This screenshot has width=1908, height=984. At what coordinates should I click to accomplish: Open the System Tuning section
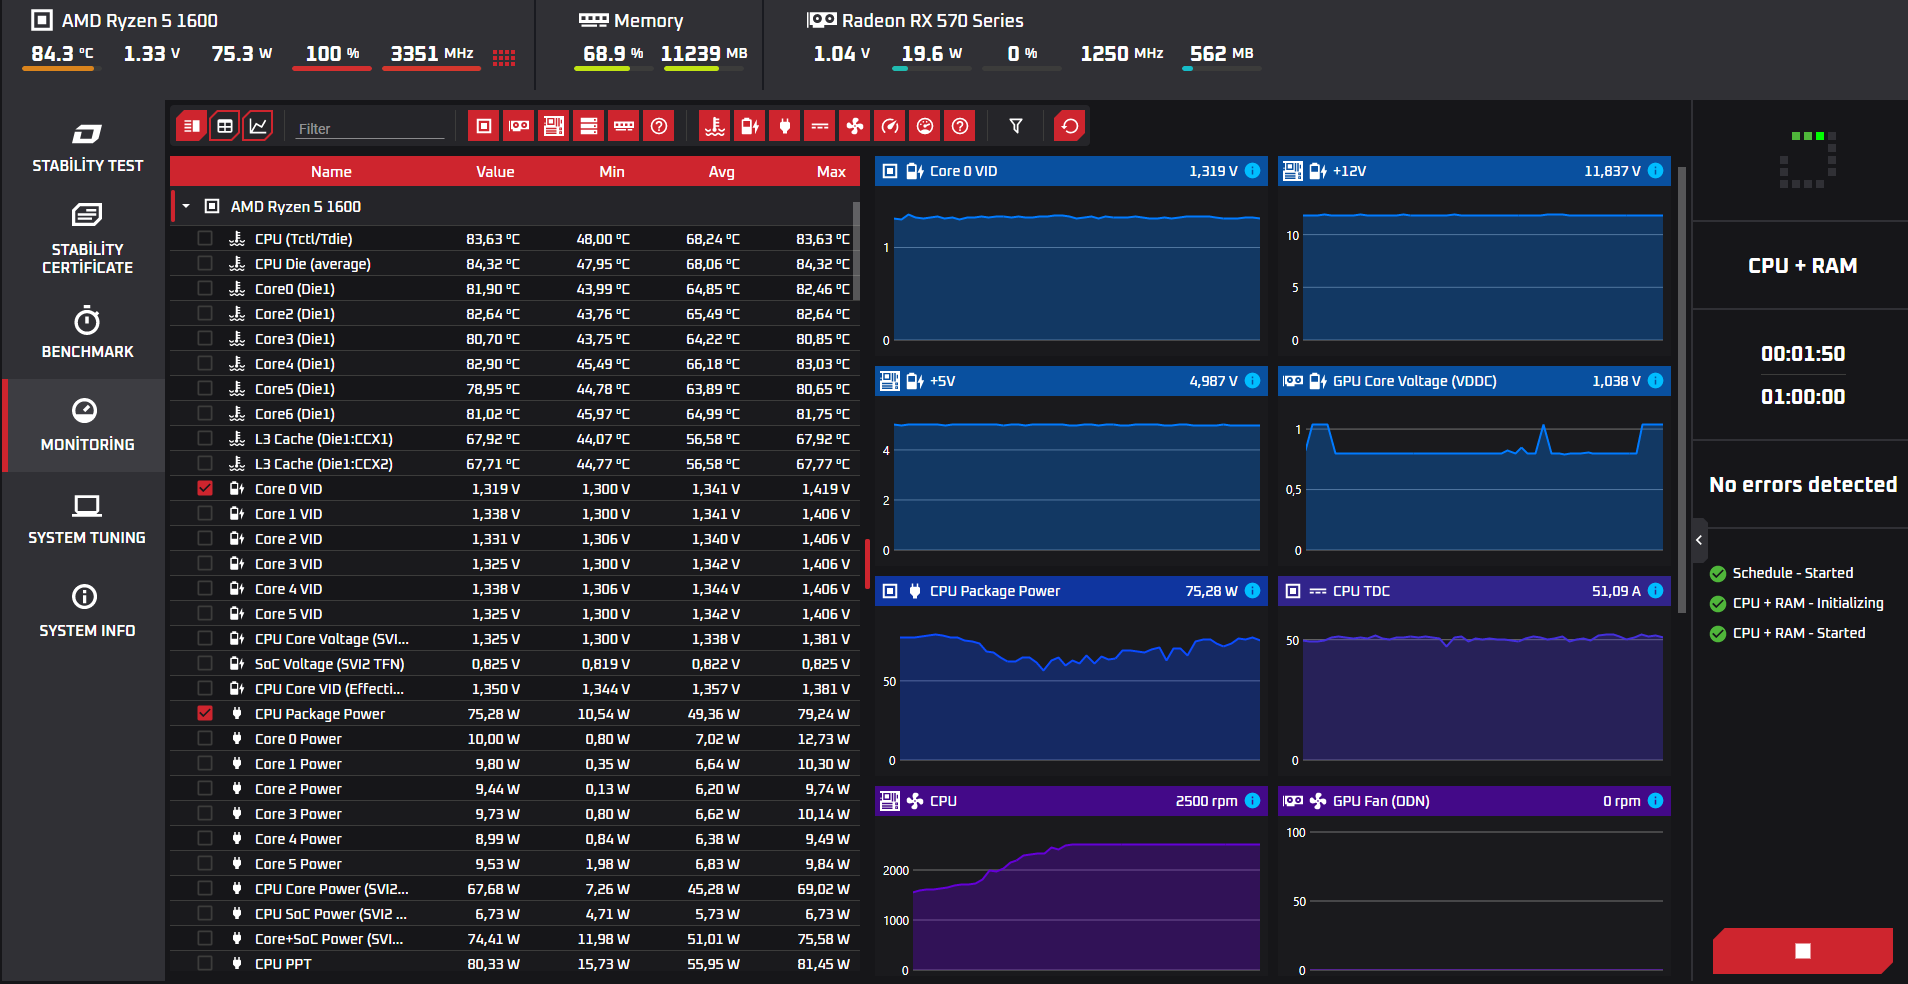tap(87, 518)
